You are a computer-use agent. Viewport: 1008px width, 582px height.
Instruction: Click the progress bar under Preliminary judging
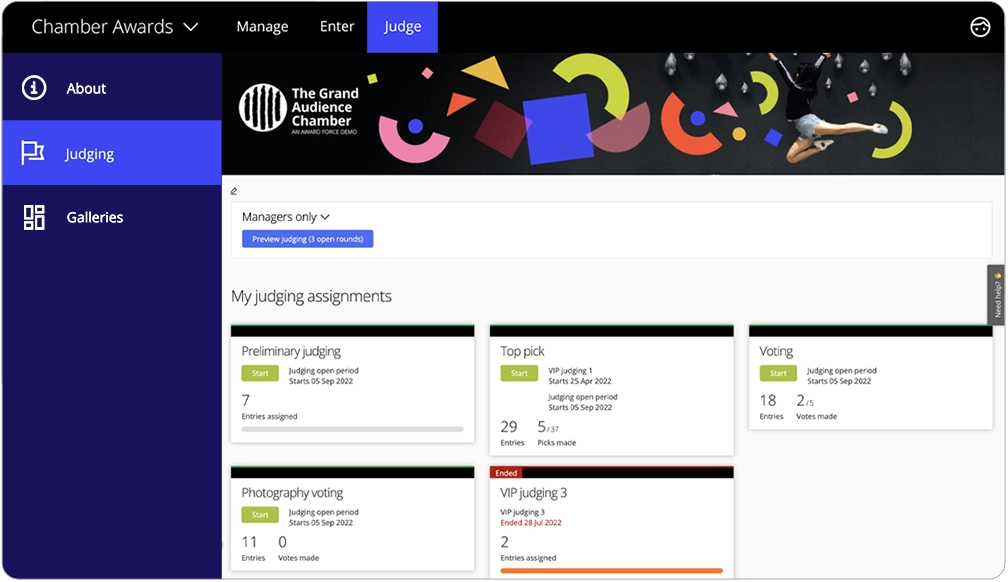pyautogui.click(x=352, y=429)
